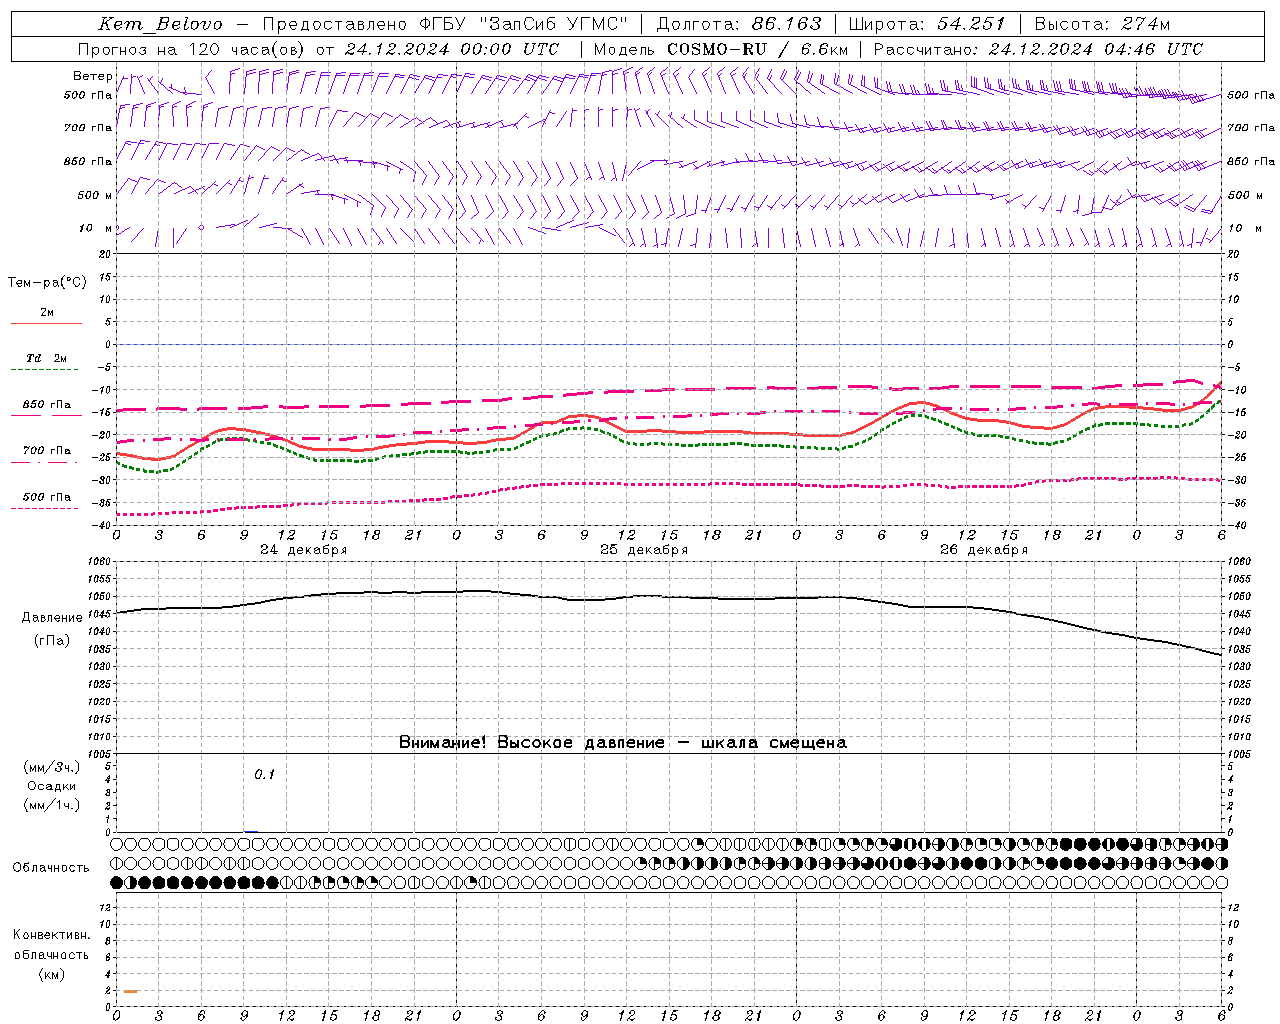Click the 'Долгота: 86.163' longitude value
The height and width of the screenshot is (1024, 1280).
point(739,24)
